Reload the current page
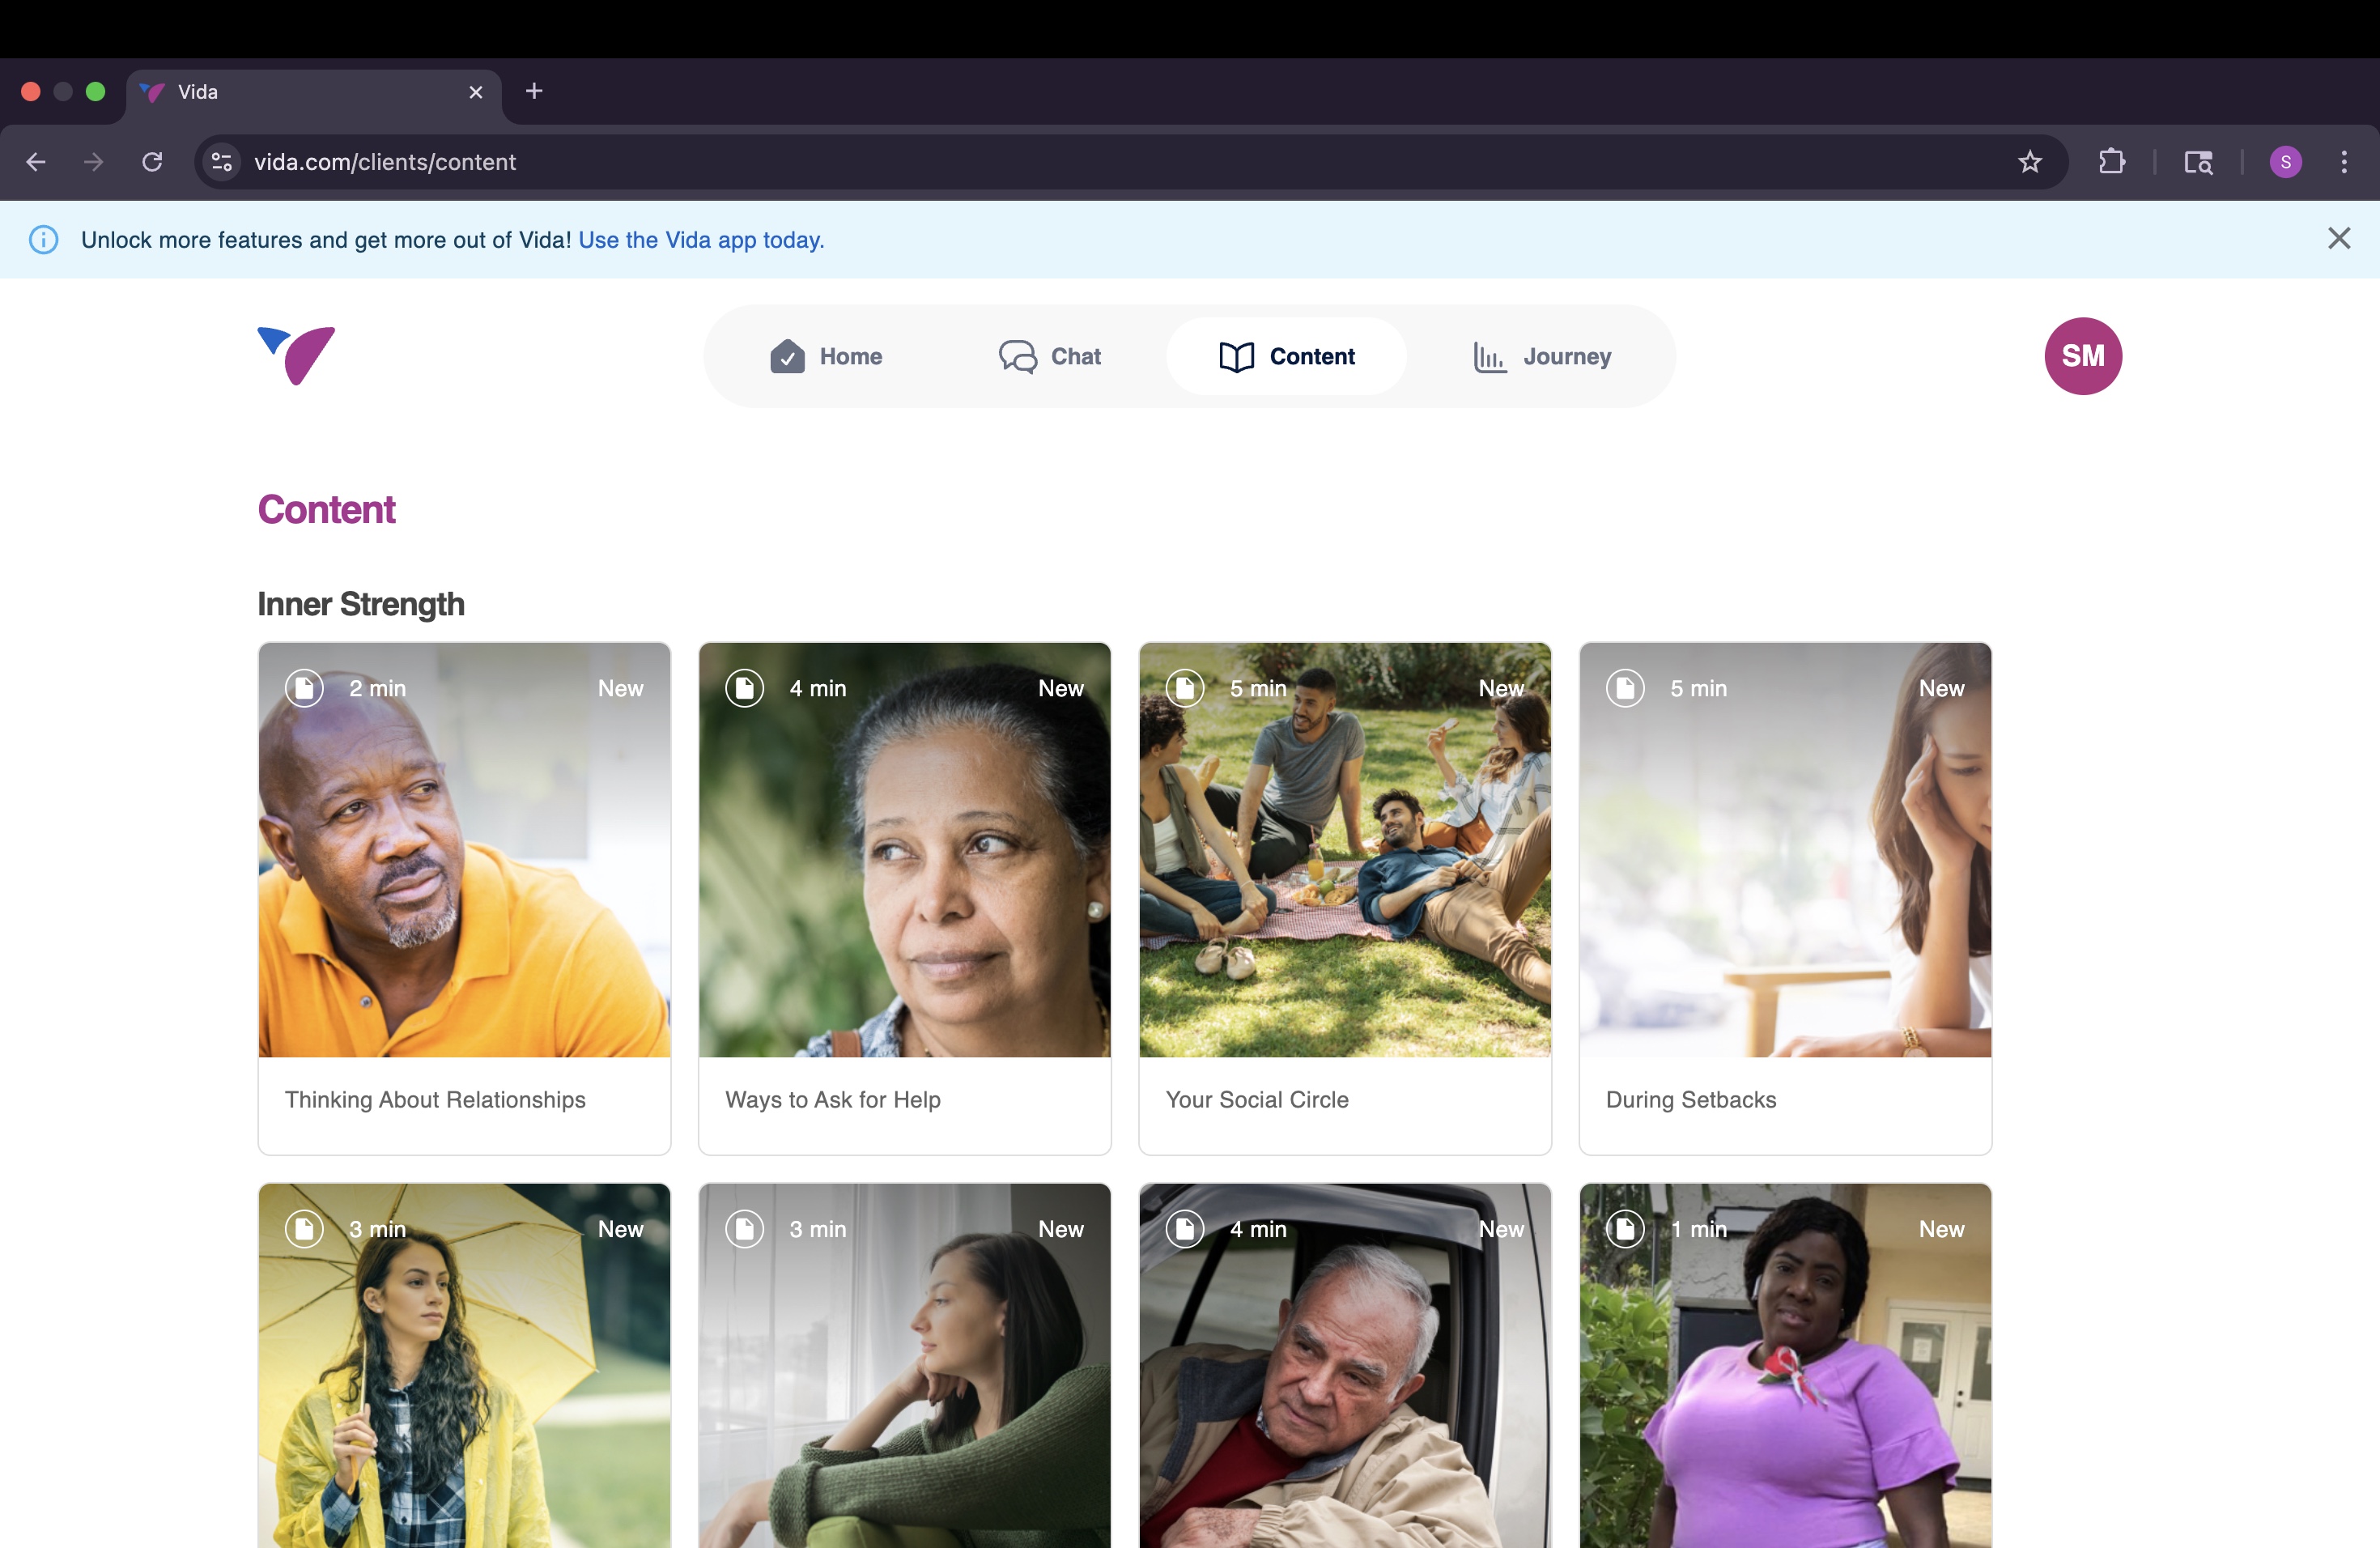The image size is (2380, 1548). tap(152, 162)
